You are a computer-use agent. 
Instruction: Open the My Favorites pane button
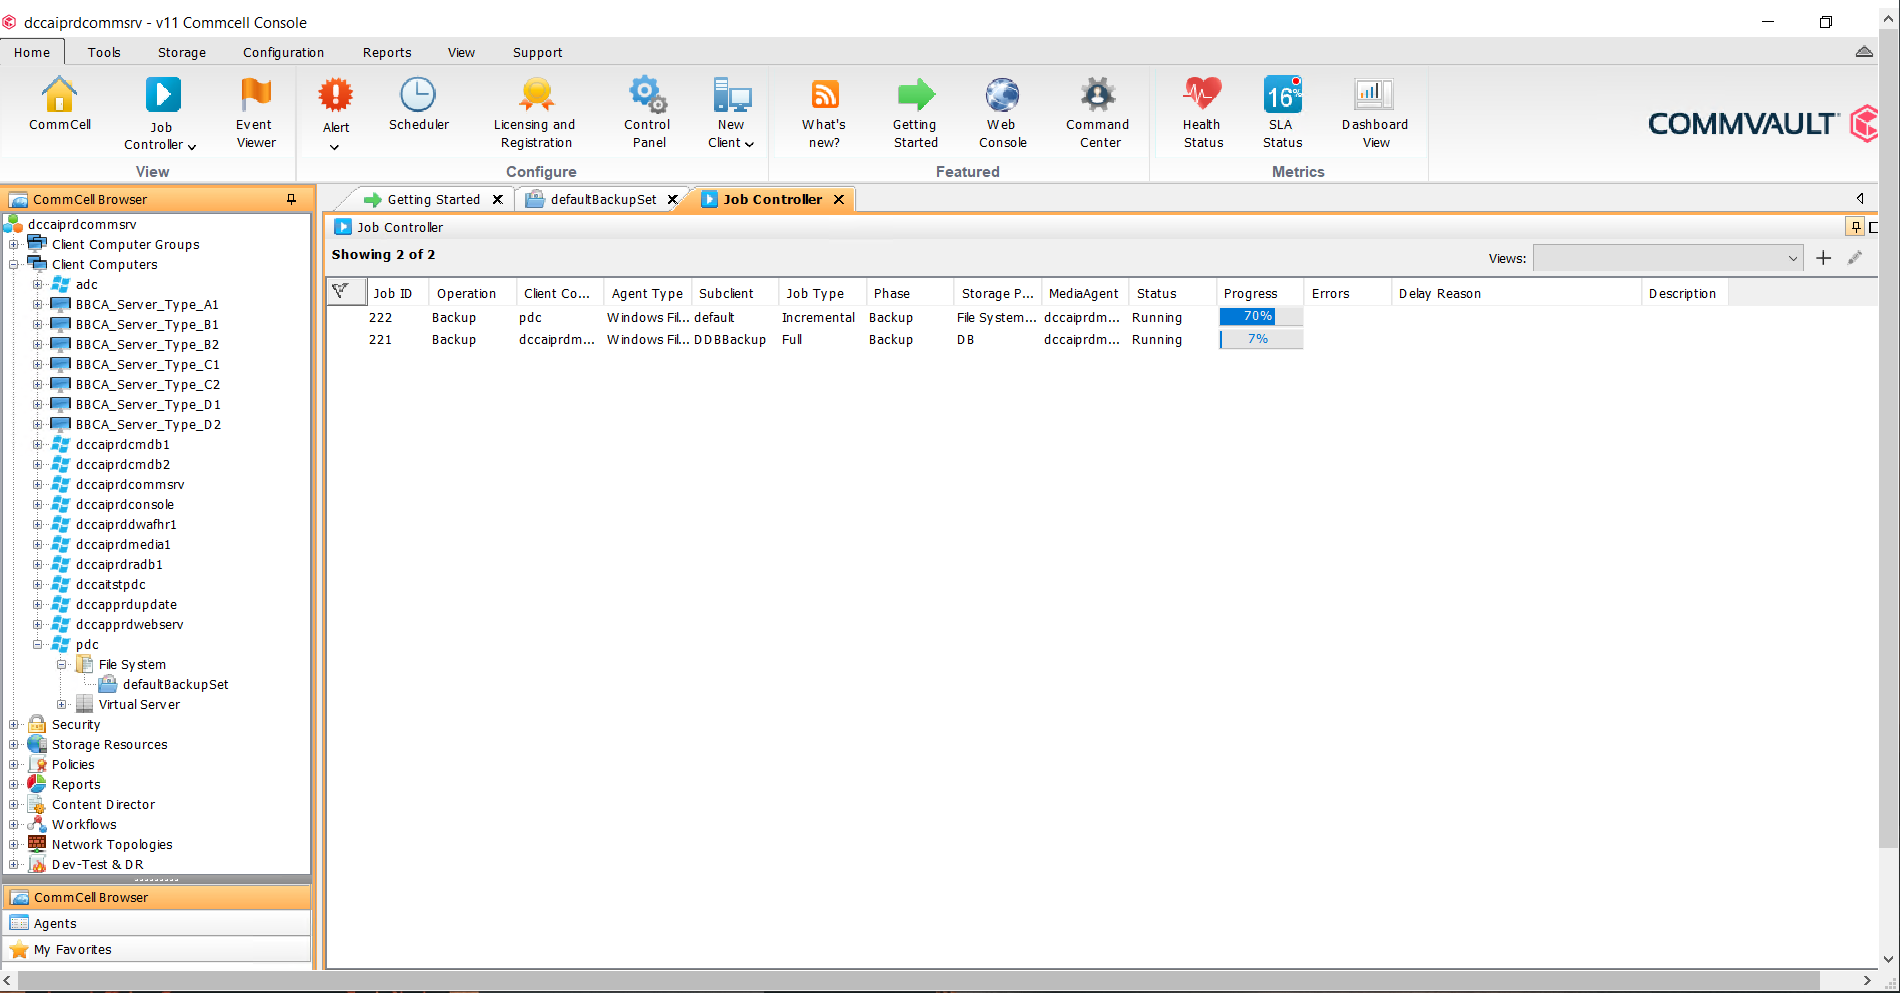(x=157, y=949)
